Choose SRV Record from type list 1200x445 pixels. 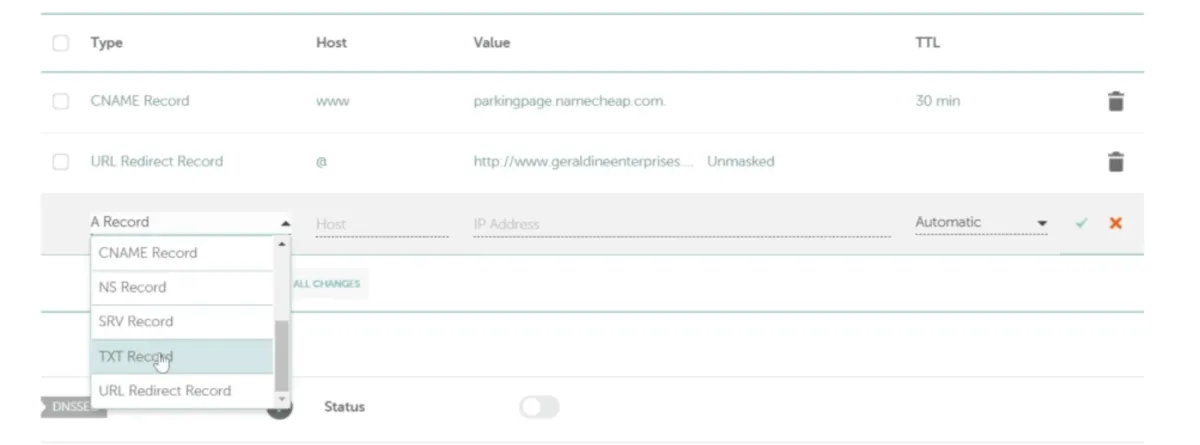click(x=180, y=321)
